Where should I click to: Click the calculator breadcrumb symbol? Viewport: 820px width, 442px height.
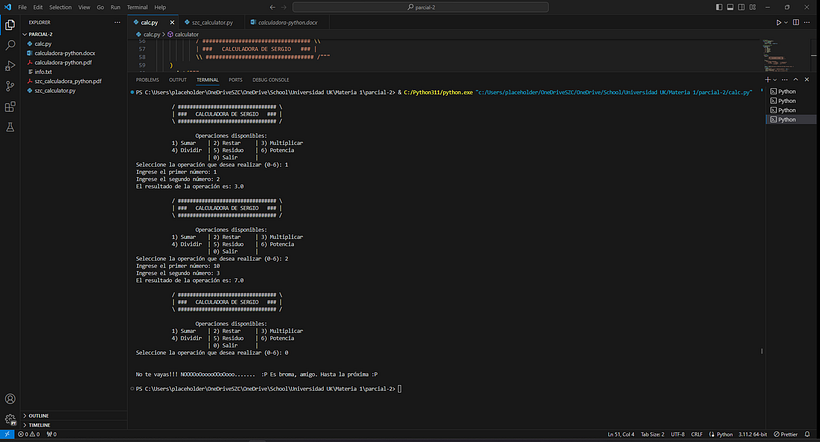183,35
